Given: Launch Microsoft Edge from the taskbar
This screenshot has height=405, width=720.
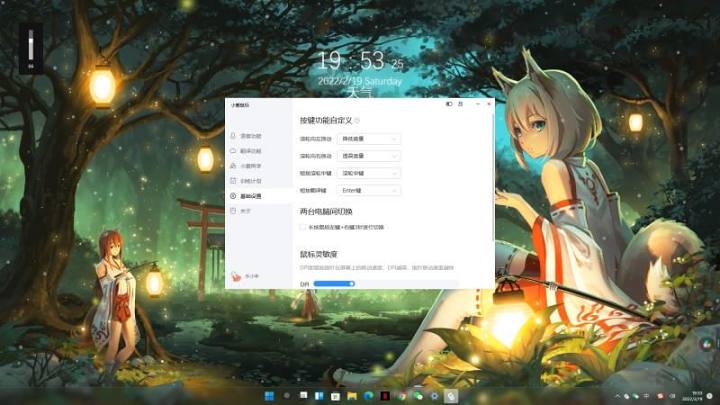Looking at the screenshot, I should (368, 396).
